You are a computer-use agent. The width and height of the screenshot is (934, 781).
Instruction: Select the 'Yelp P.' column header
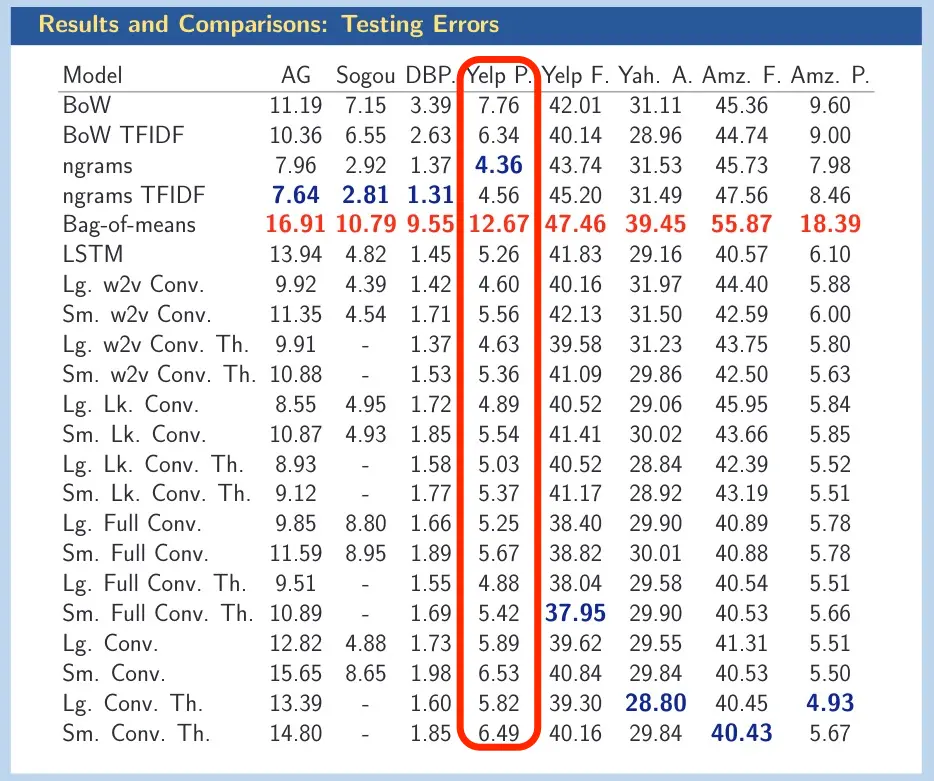coord(499,76)
